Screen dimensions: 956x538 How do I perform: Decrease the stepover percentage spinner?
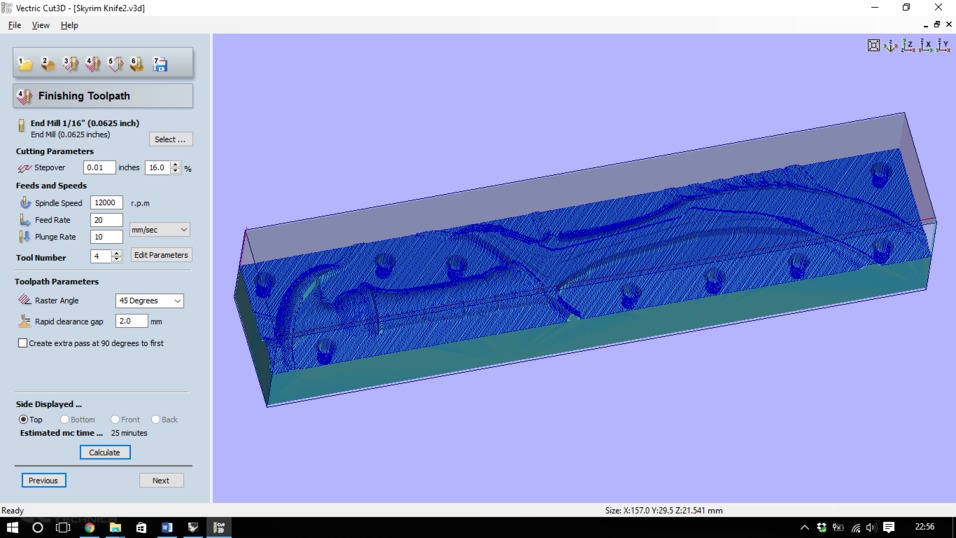coord(176,171)
